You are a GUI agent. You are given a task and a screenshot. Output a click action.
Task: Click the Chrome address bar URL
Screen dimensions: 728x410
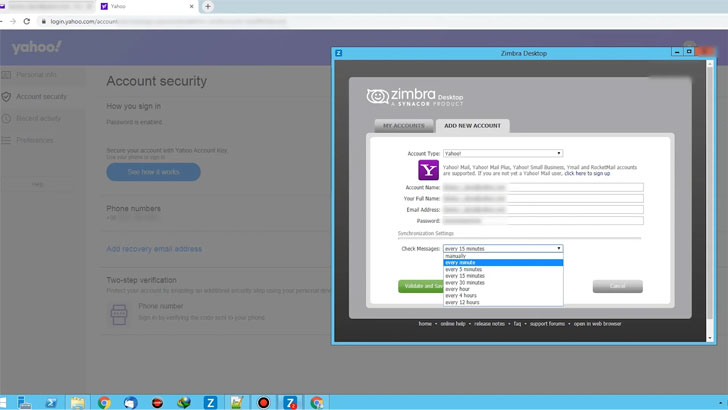pos(168,21)
